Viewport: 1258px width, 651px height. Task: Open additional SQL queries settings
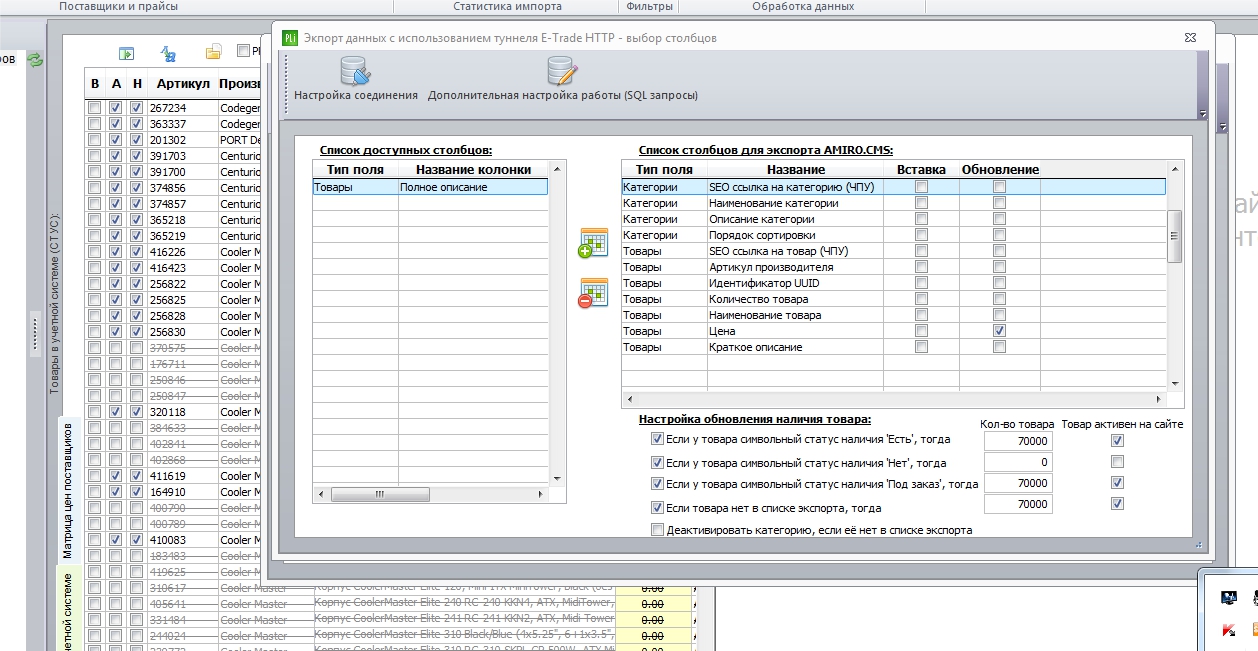563,79
